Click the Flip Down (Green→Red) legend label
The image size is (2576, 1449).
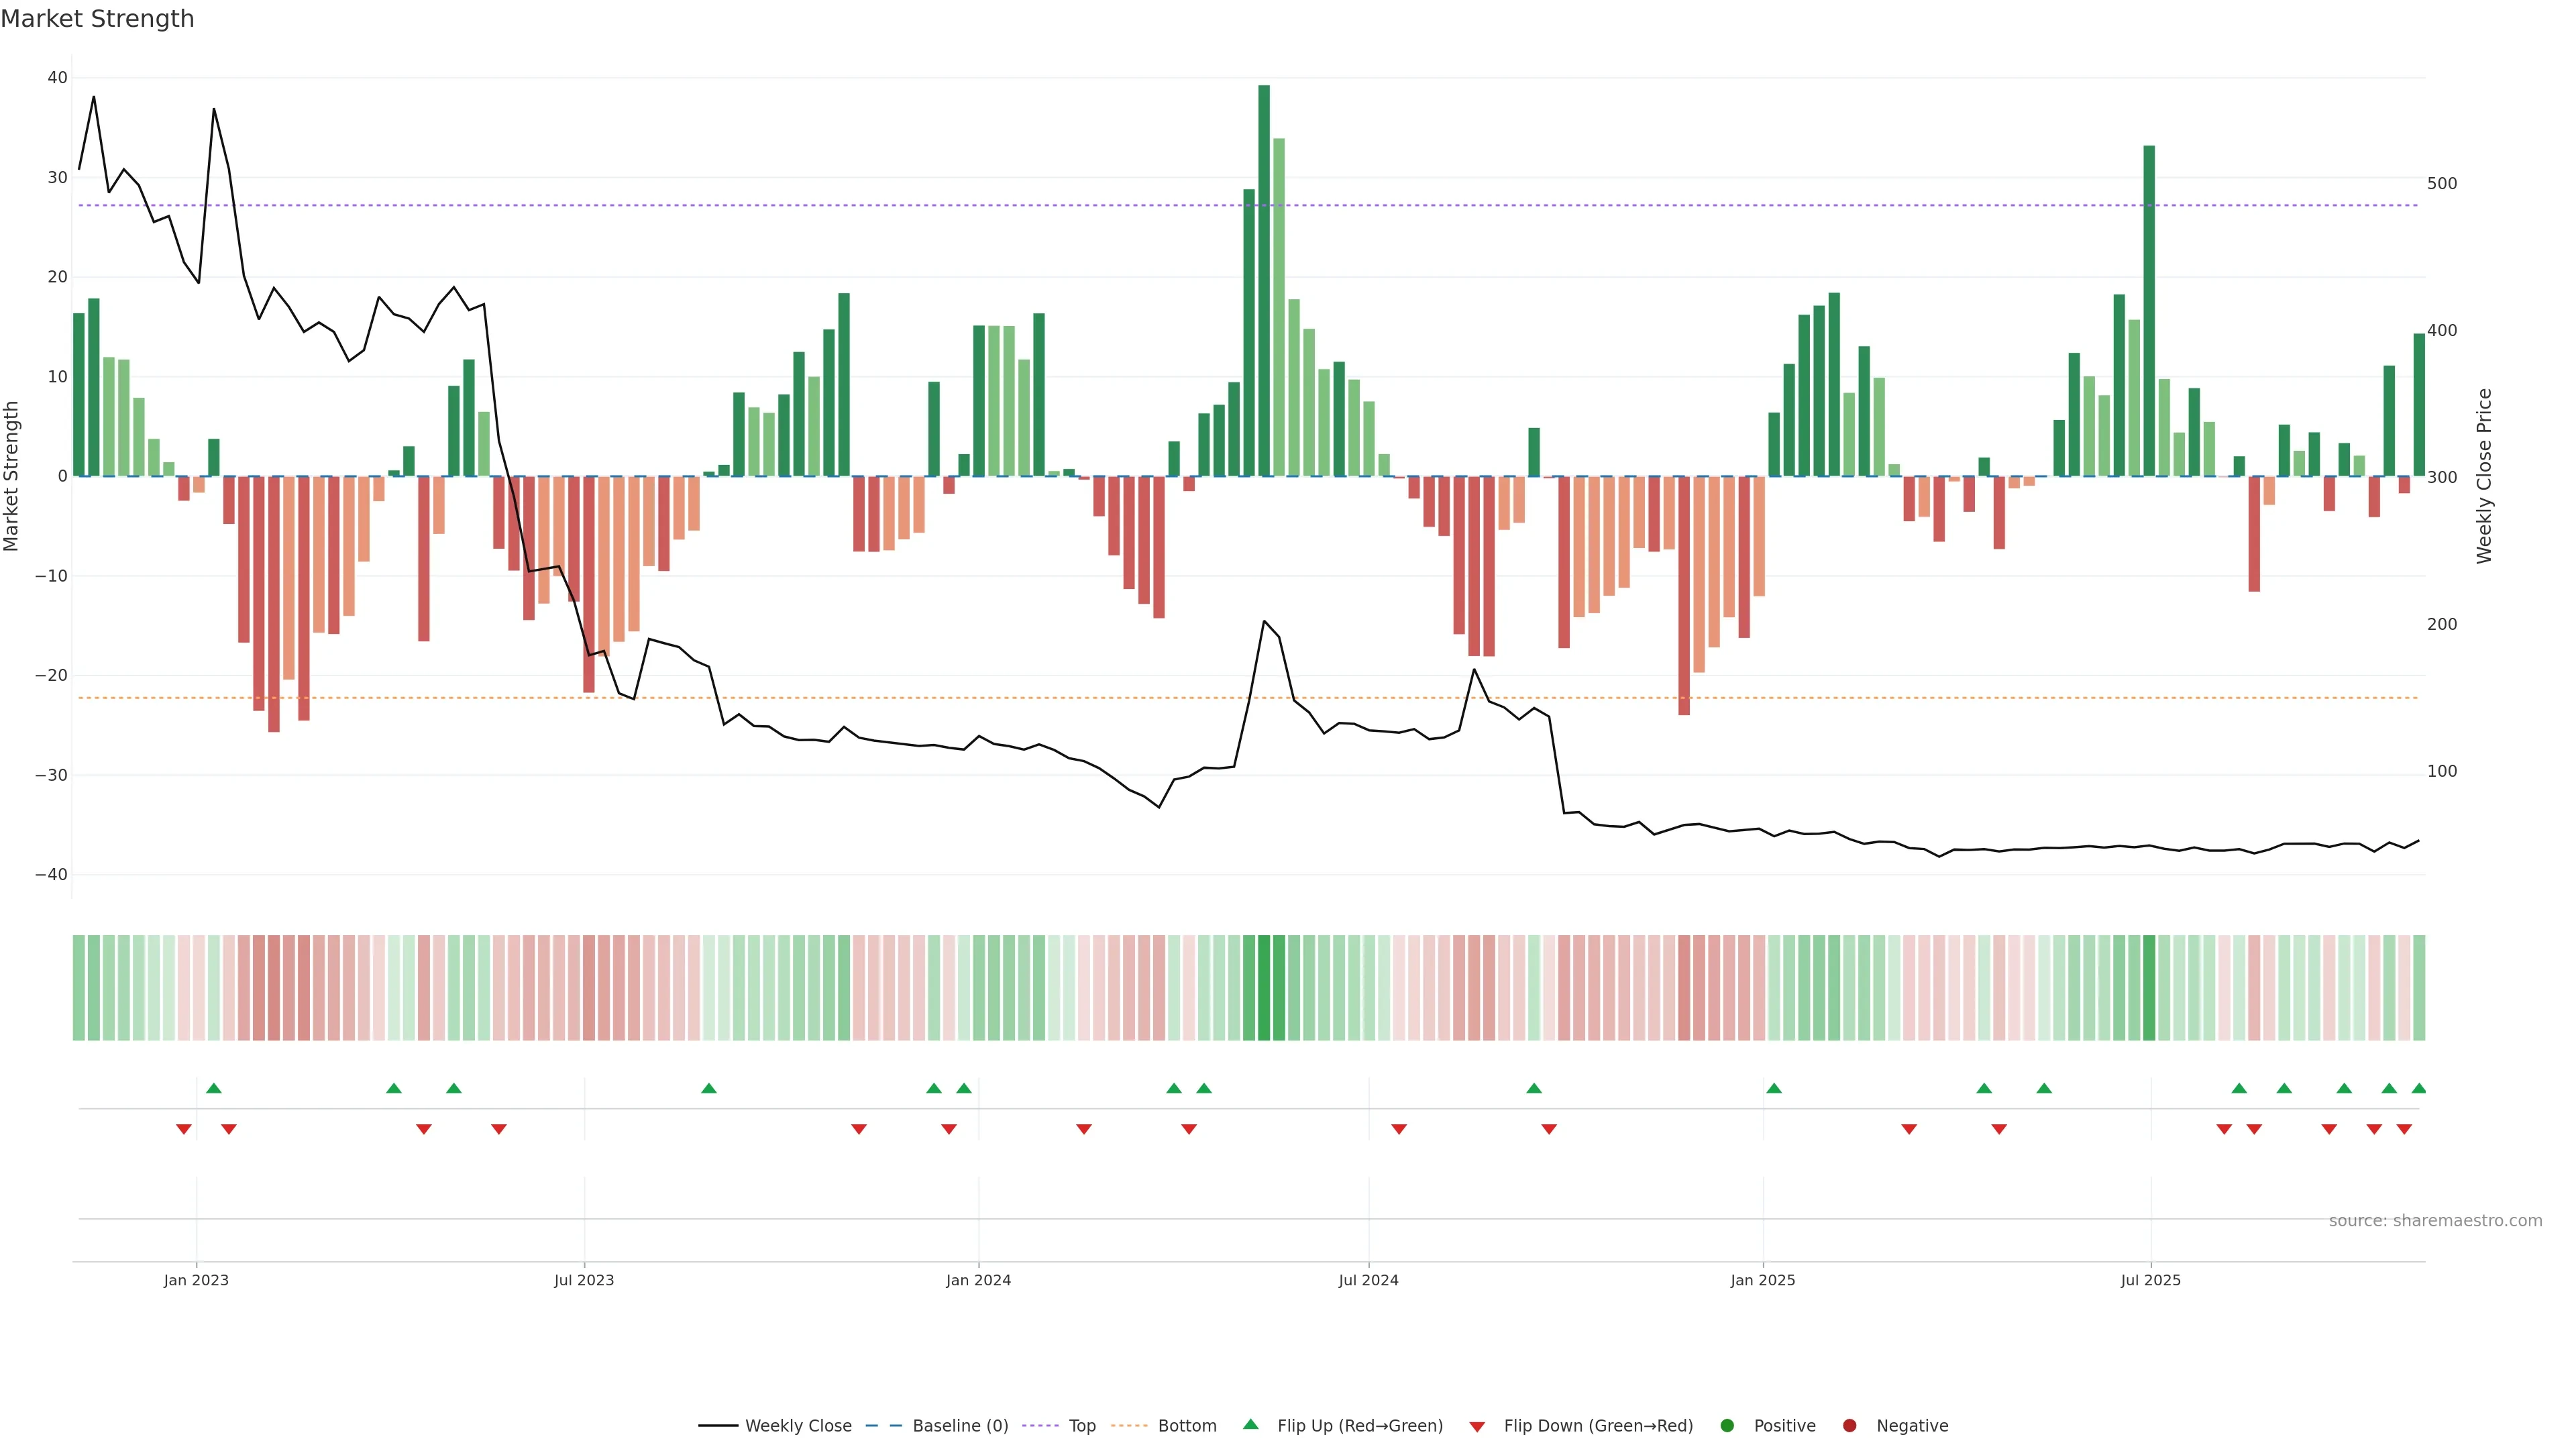1598,1426
